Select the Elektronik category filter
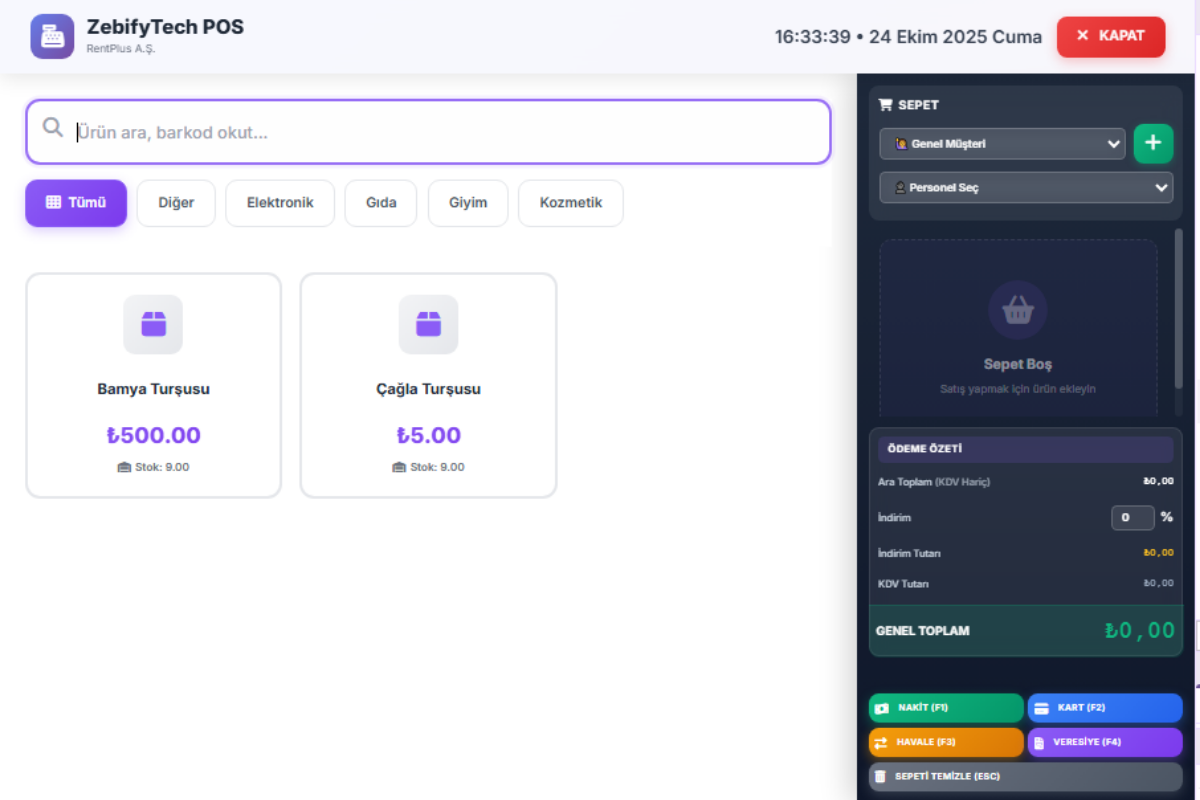This screenshot has height=800, width=1200. click(280, 203)
